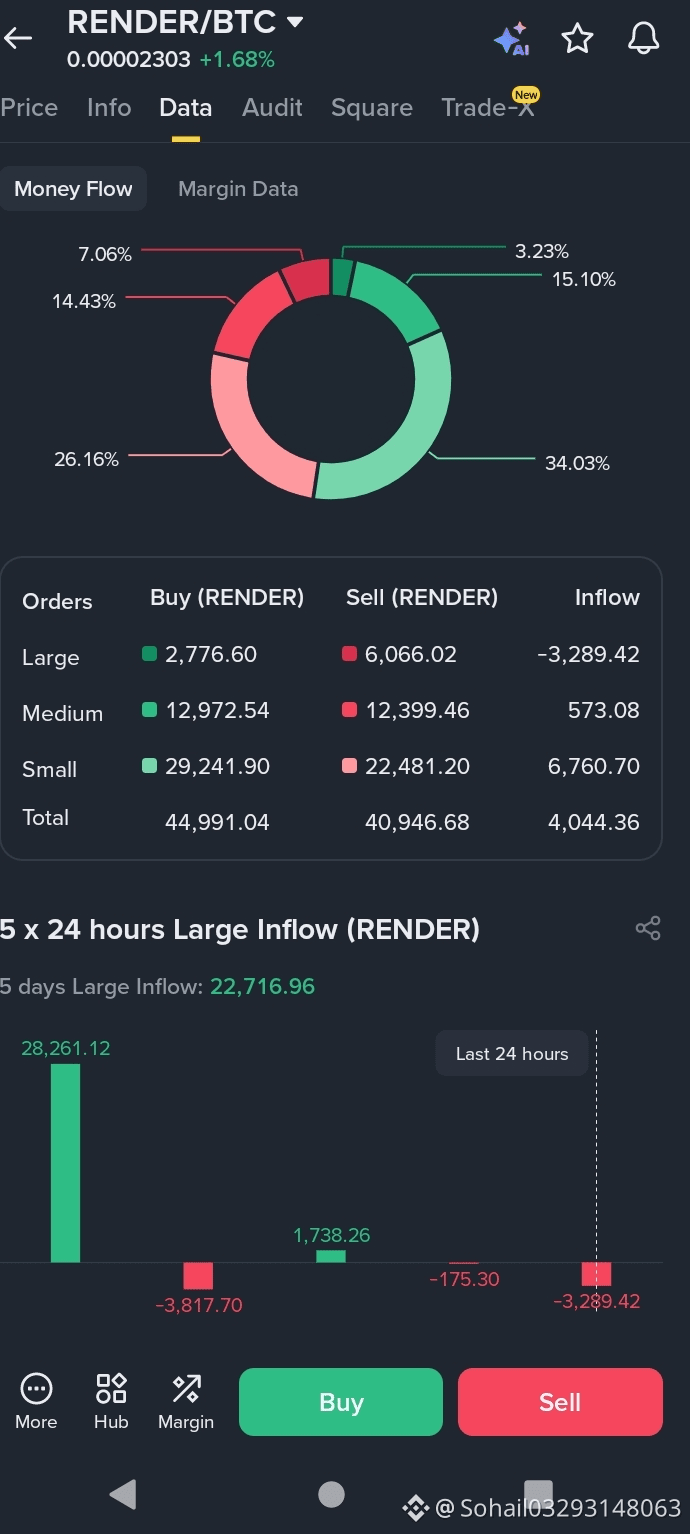Tap the Large buy value 2,776.60
The height and width of the screenshot is (1534, 690).
pos(211,654)
